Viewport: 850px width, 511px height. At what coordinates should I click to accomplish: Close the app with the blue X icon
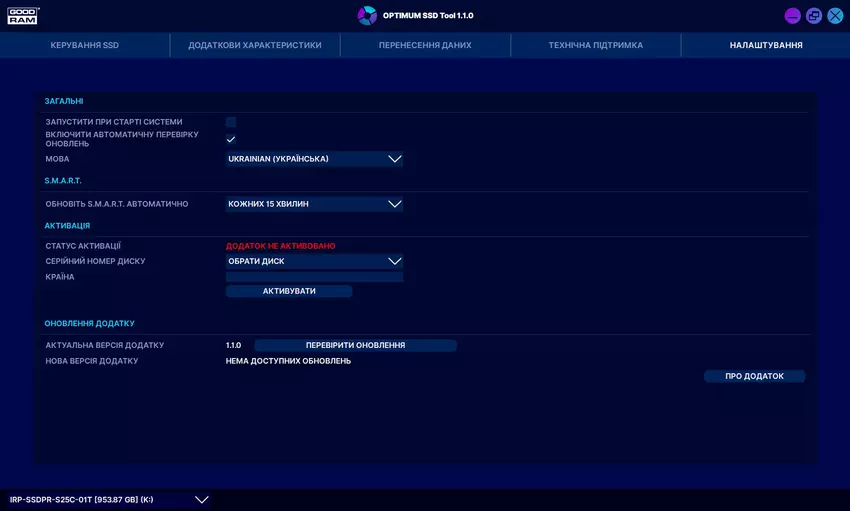835,16
